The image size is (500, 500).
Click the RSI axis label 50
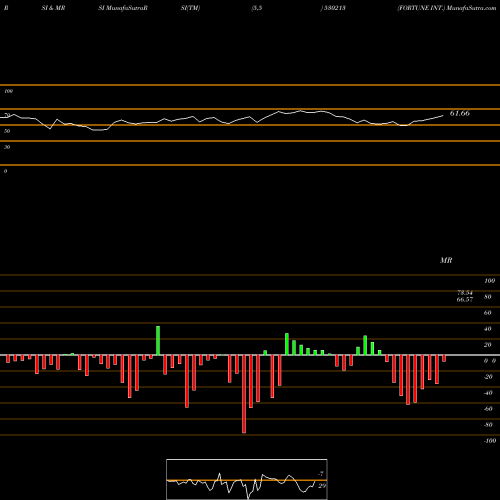[7, 131]
